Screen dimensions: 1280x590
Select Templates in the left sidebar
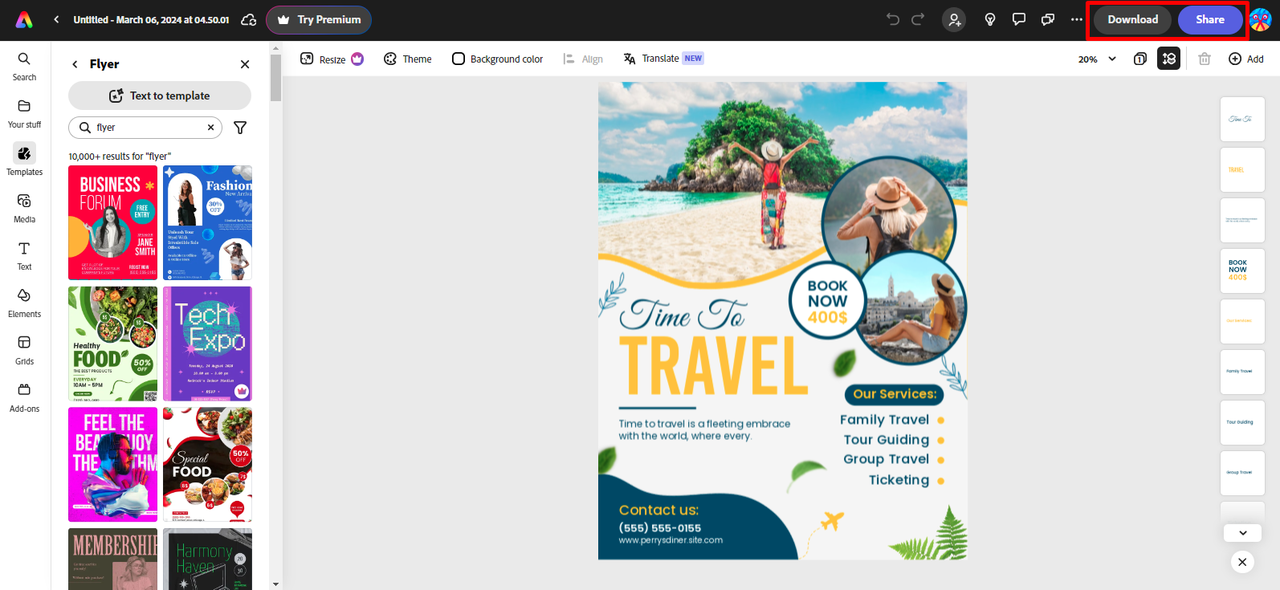24,160
